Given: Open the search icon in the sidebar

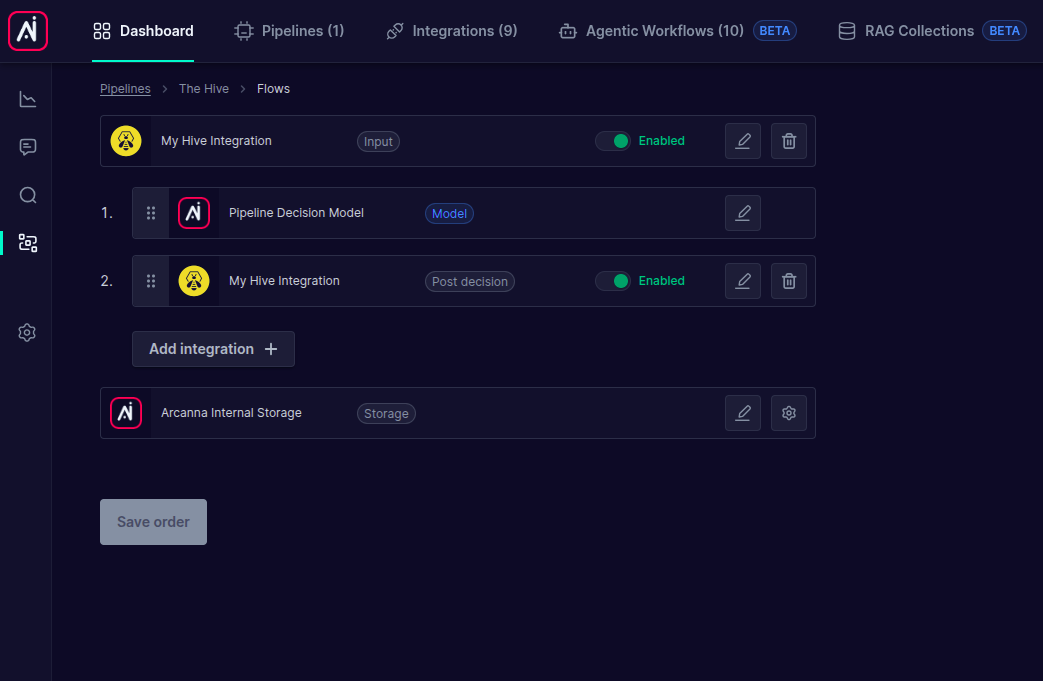Looking at the screenshot, I should coord(27,195).
